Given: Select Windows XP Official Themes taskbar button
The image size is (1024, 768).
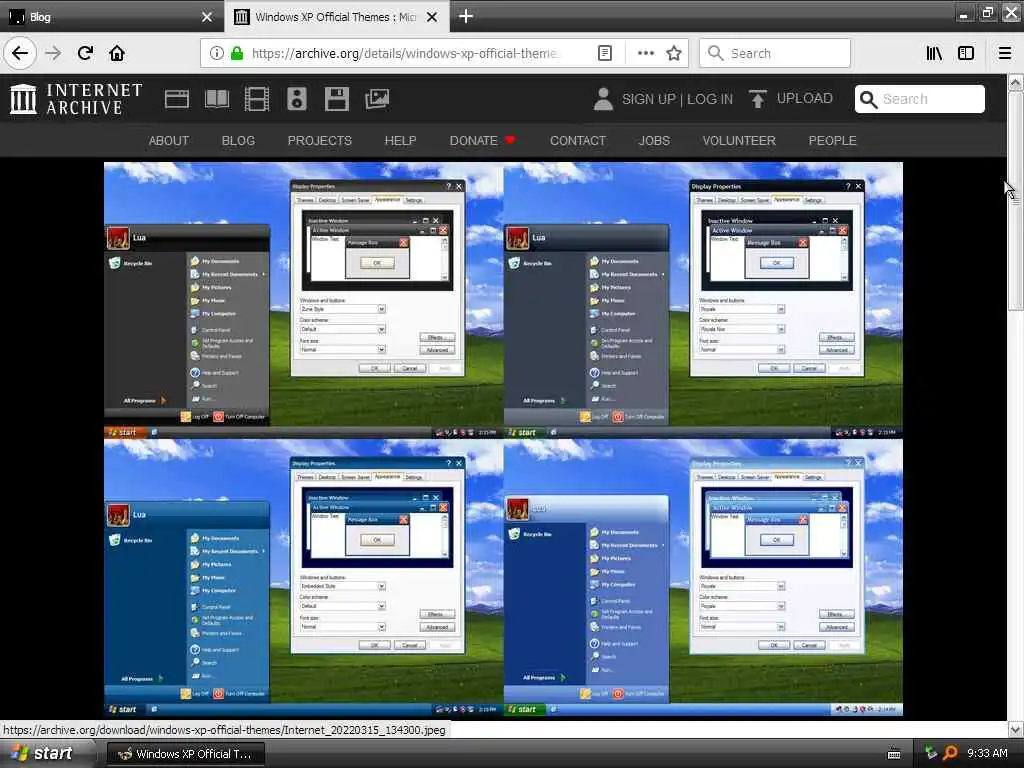Looking at the screenshot, I should (185, 754).
